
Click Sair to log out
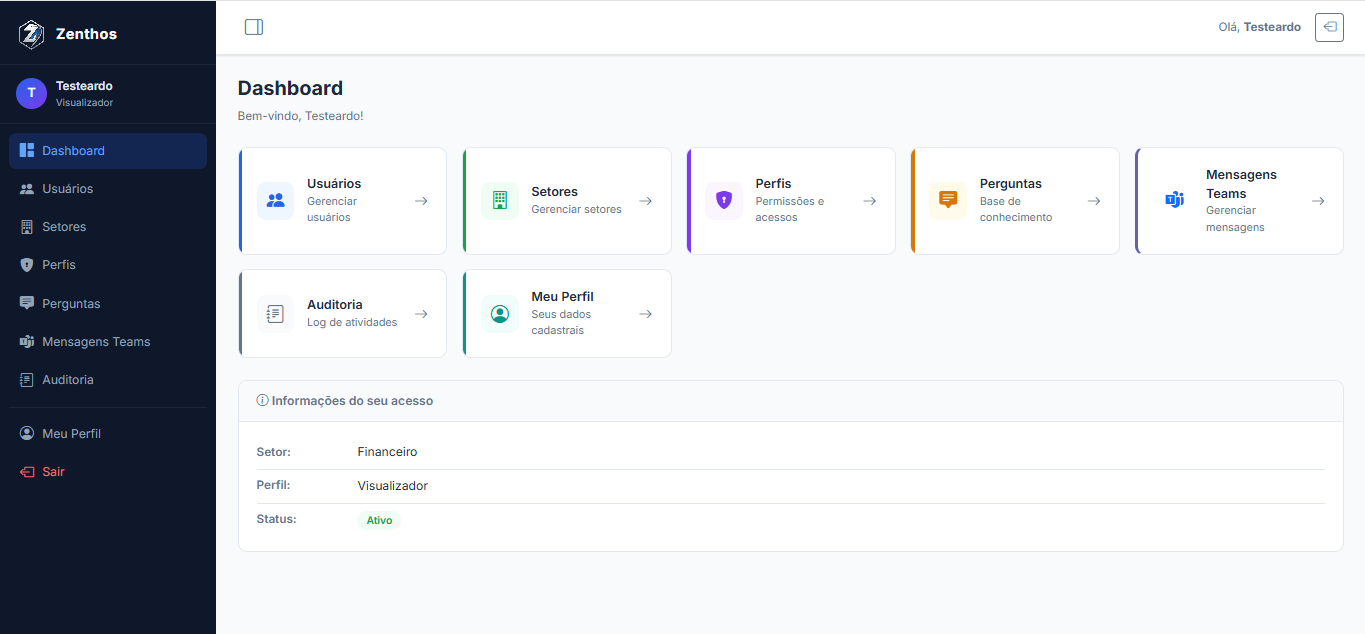(108, 472)
